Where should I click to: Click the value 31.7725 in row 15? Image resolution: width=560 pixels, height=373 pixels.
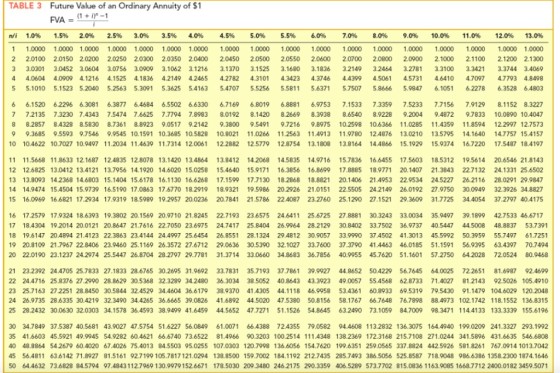point(442,199)
